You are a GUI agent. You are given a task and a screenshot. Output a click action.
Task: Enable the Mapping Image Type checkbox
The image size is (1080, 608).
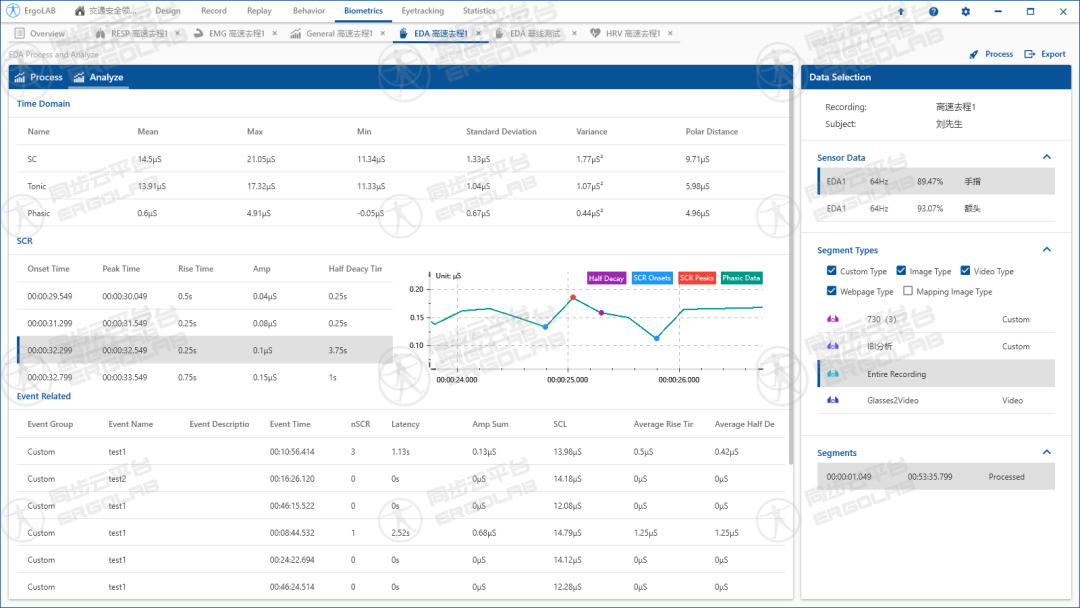(908, 291)
